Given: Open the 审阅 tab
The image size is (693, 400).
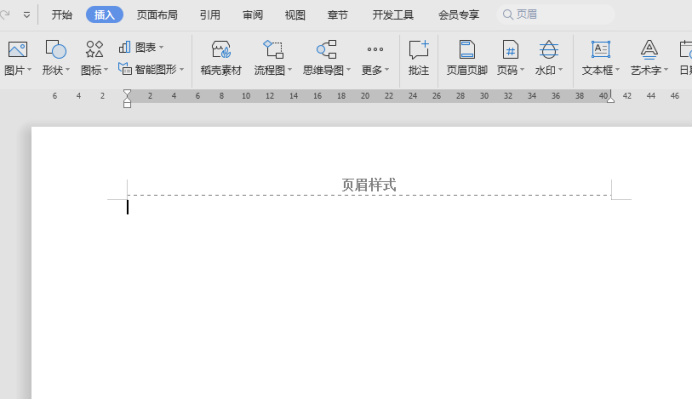Looking at the screenshot, I should (252, 15).
